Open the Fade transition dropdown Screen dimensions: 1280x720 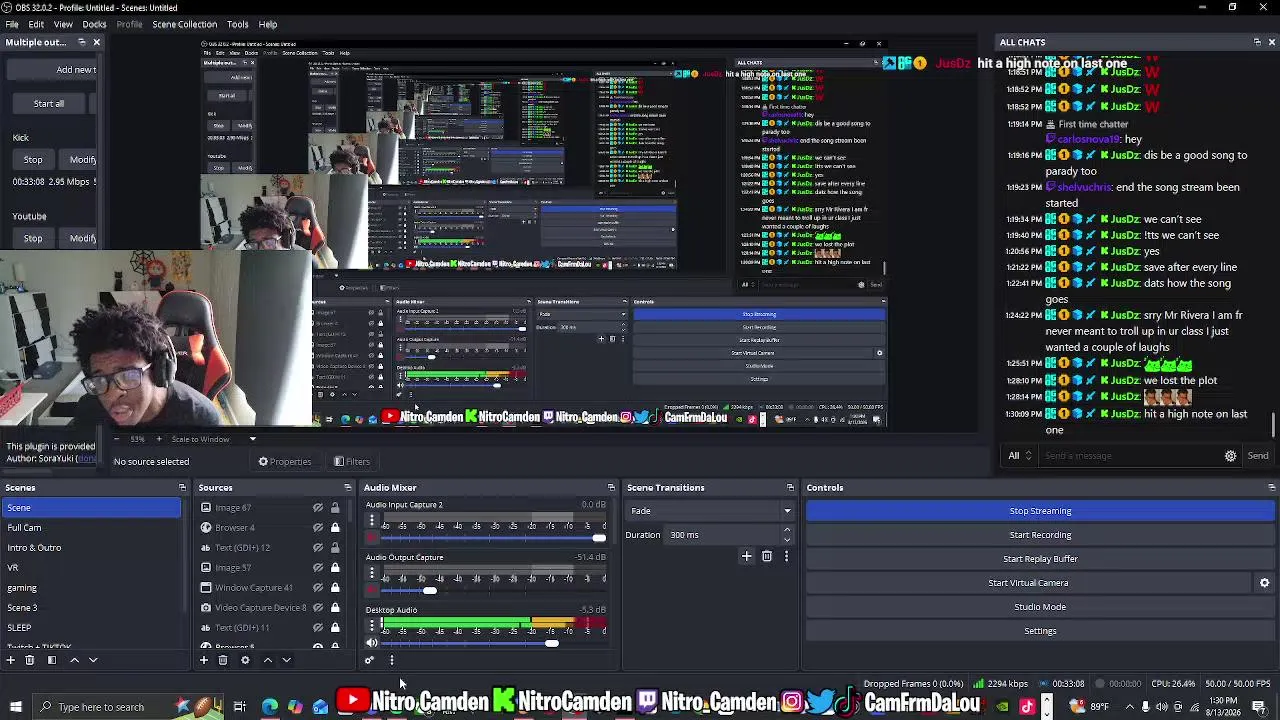[709, 511]
